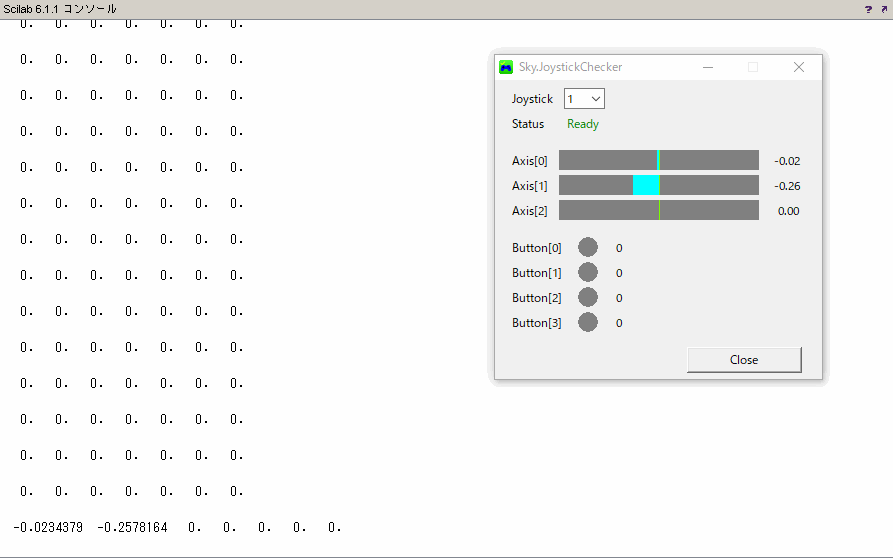Click console value -0.0234379

tap(48, 527)
